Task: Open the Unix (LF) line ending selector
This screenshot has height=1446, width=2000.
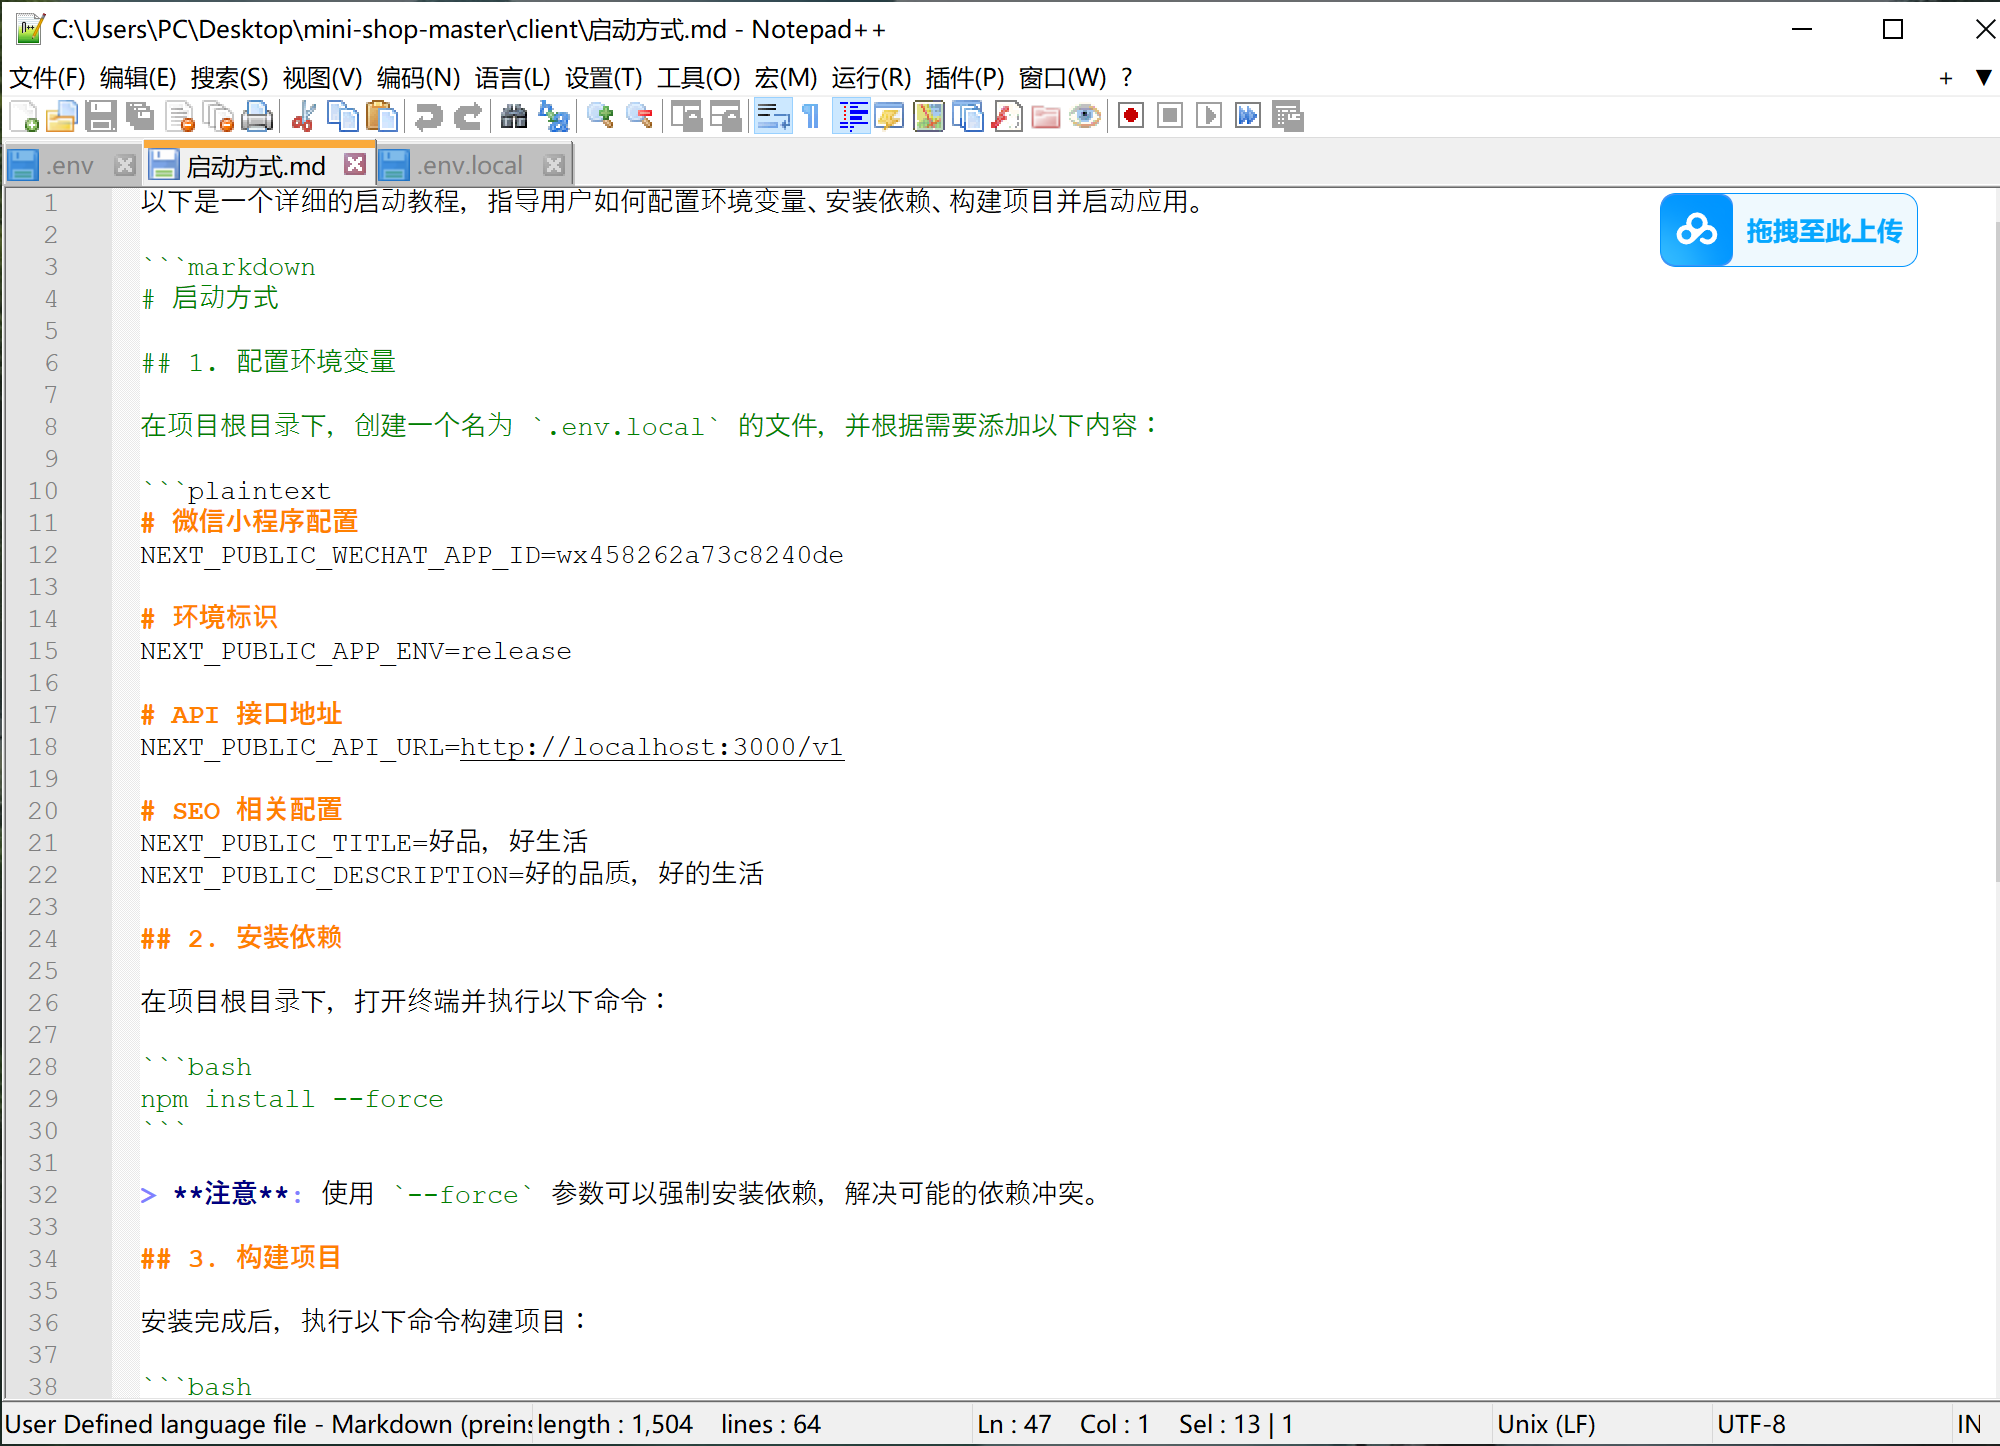Action: point(1546,1424)
